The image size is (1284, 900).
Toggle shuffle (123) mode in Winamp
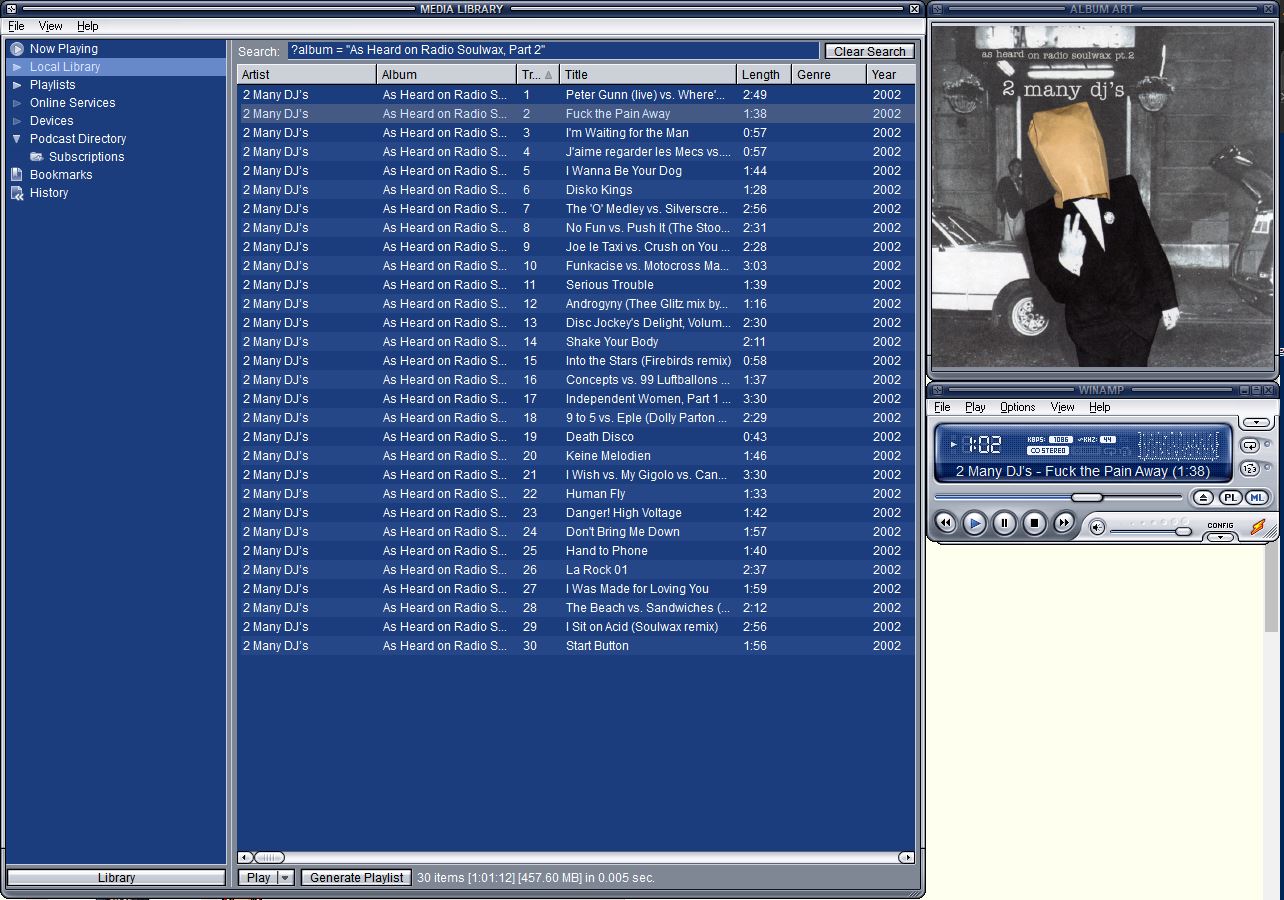pos(1250,468)
